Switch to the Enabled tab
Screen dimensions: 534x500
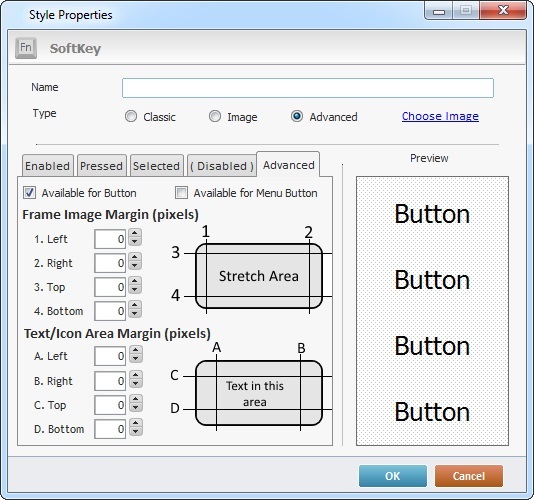tap(48, 166)
